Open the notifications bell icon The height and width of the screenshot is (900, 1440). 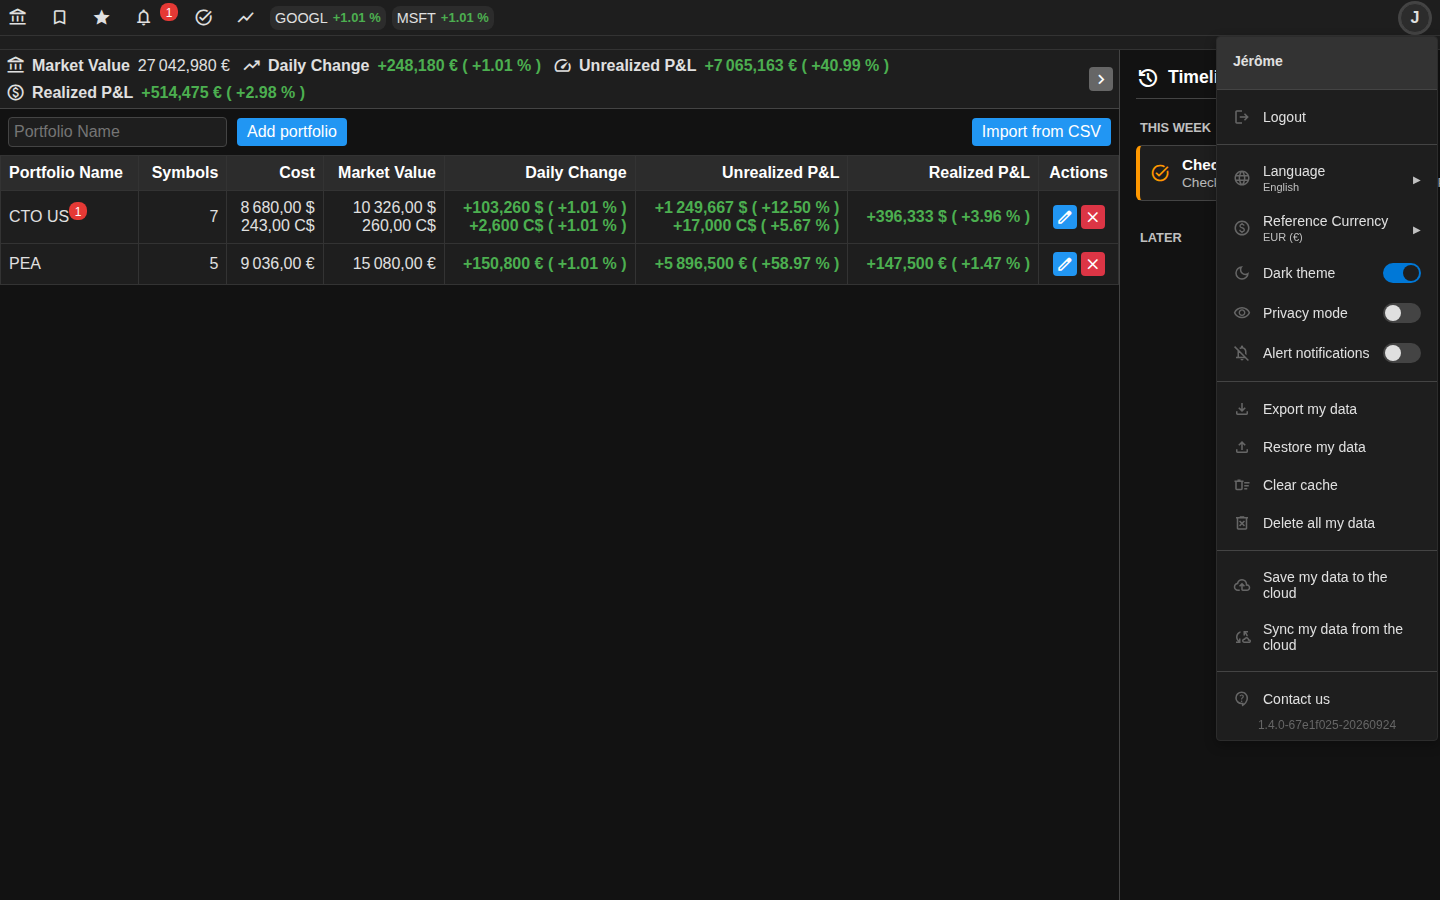(143, 17)
